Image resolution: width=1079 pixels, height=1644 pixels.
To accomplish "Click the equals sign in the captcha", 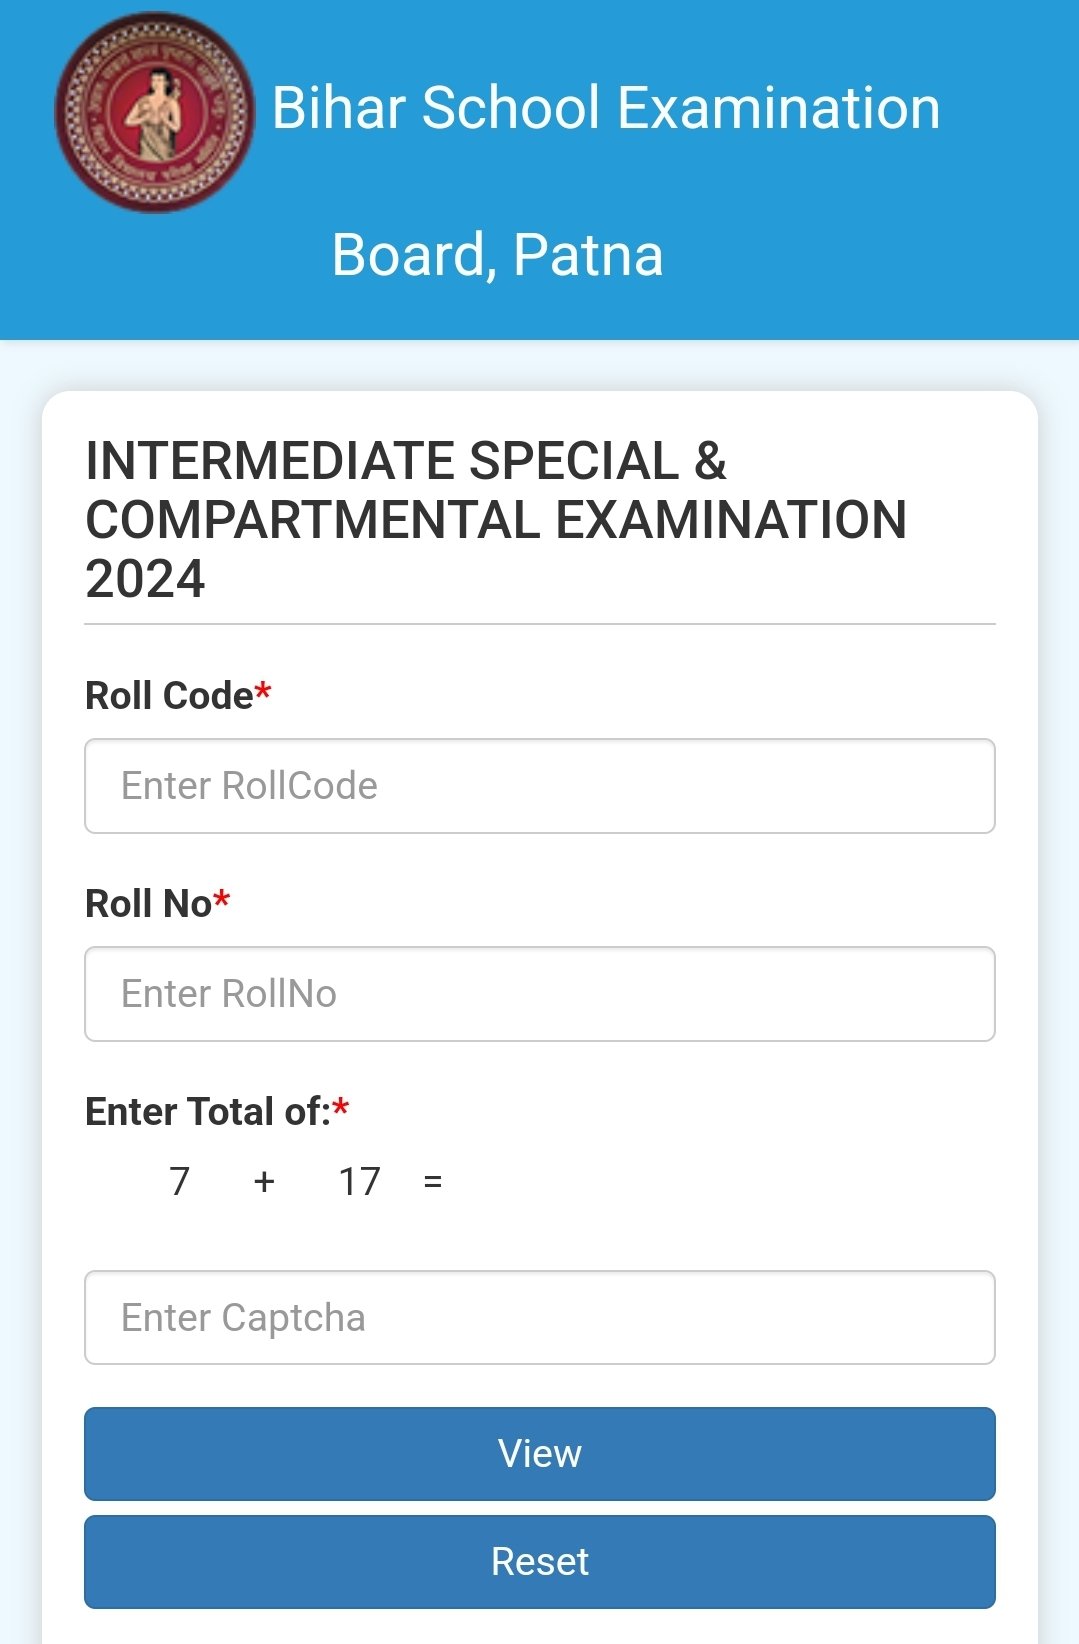I will (x=433, y=1182).
